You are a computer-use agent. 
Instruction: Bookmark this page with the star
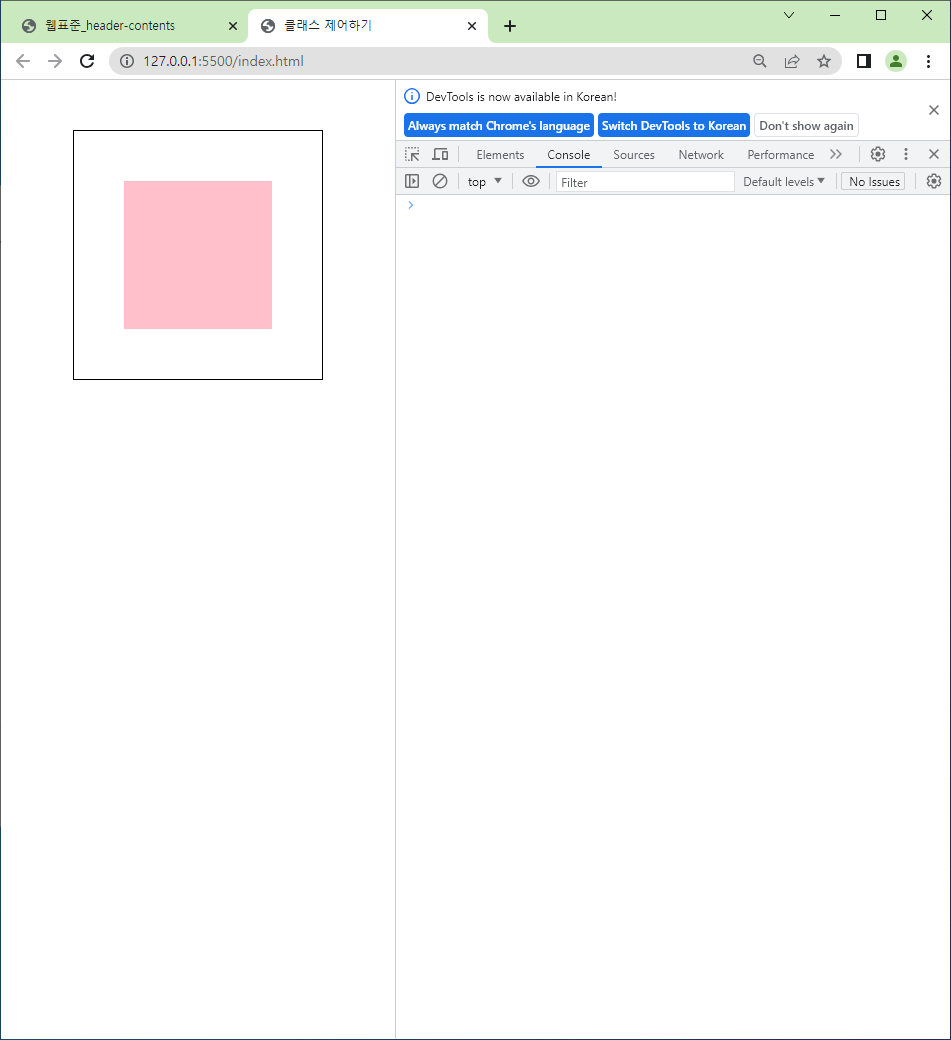pos(824,61)
